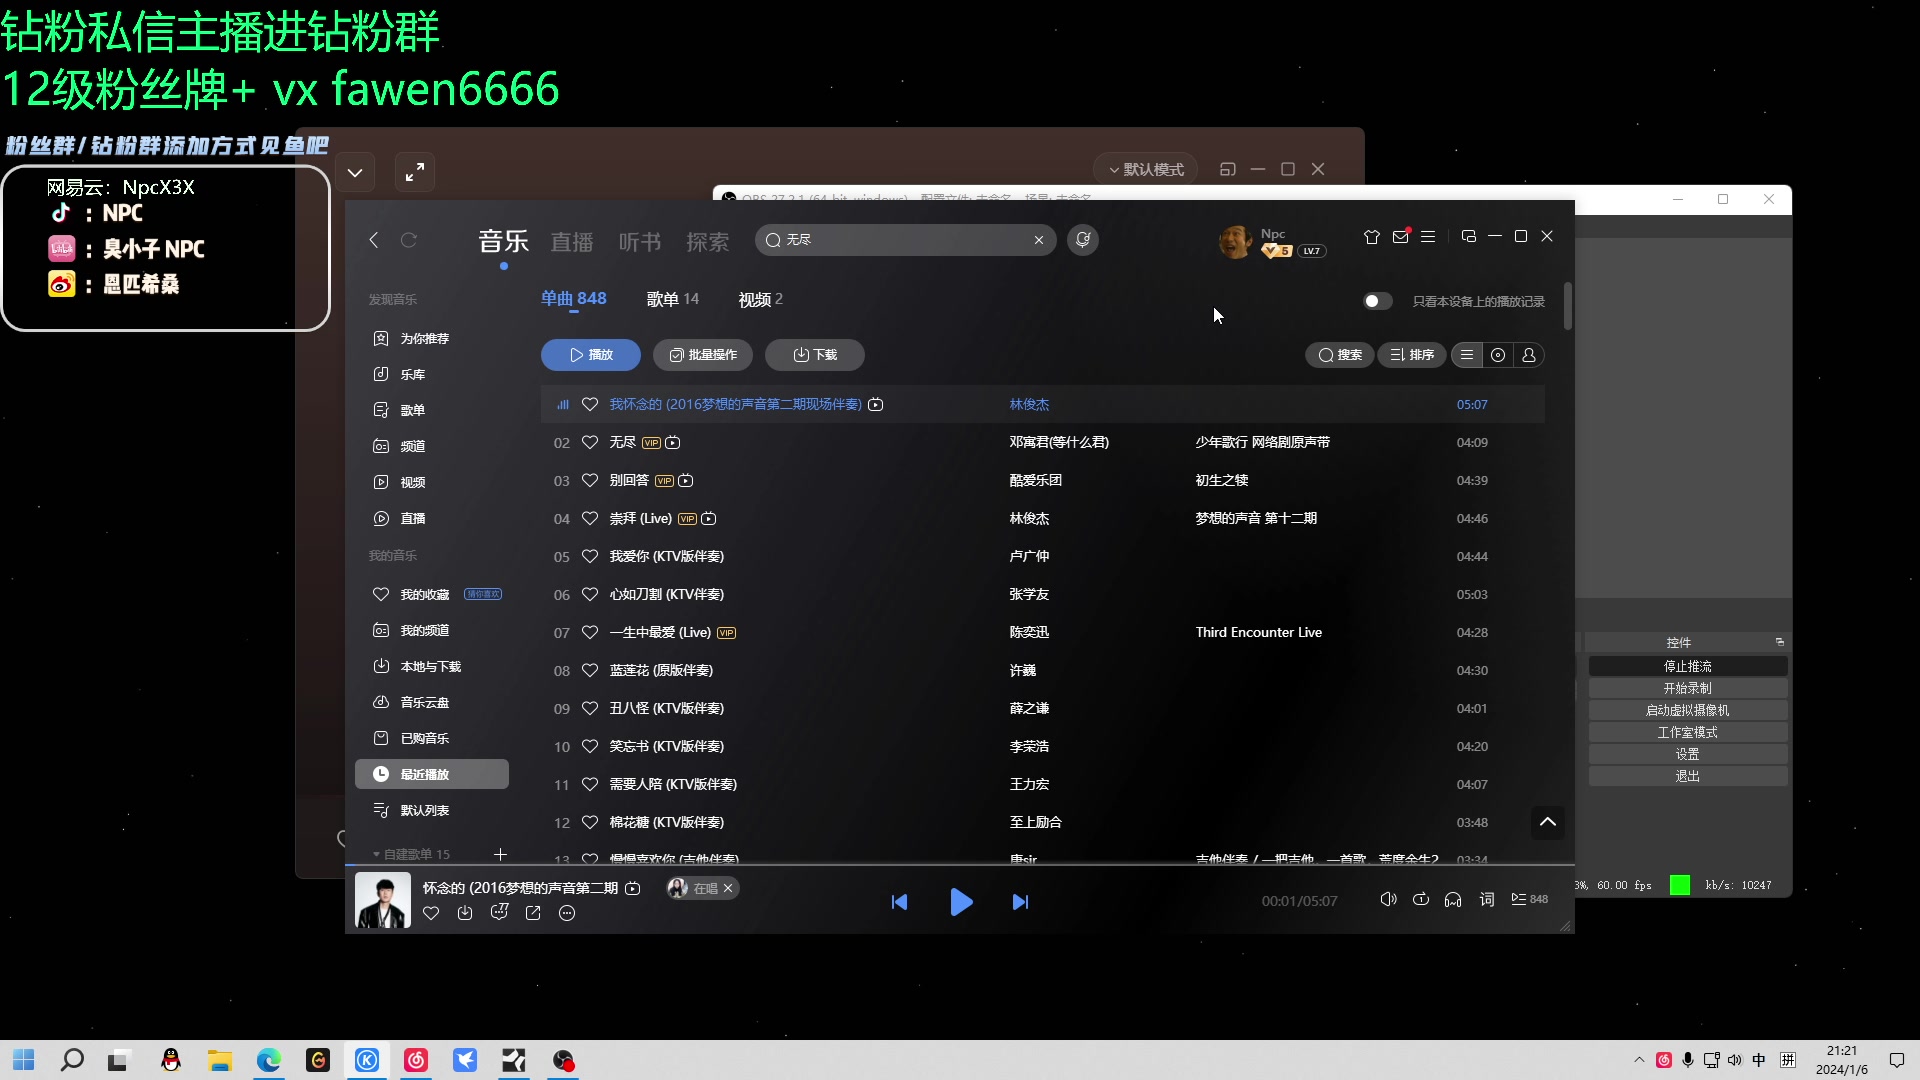Download the currently playing song in player bar
The image size is (1920, 1080).
click(465, 913)
